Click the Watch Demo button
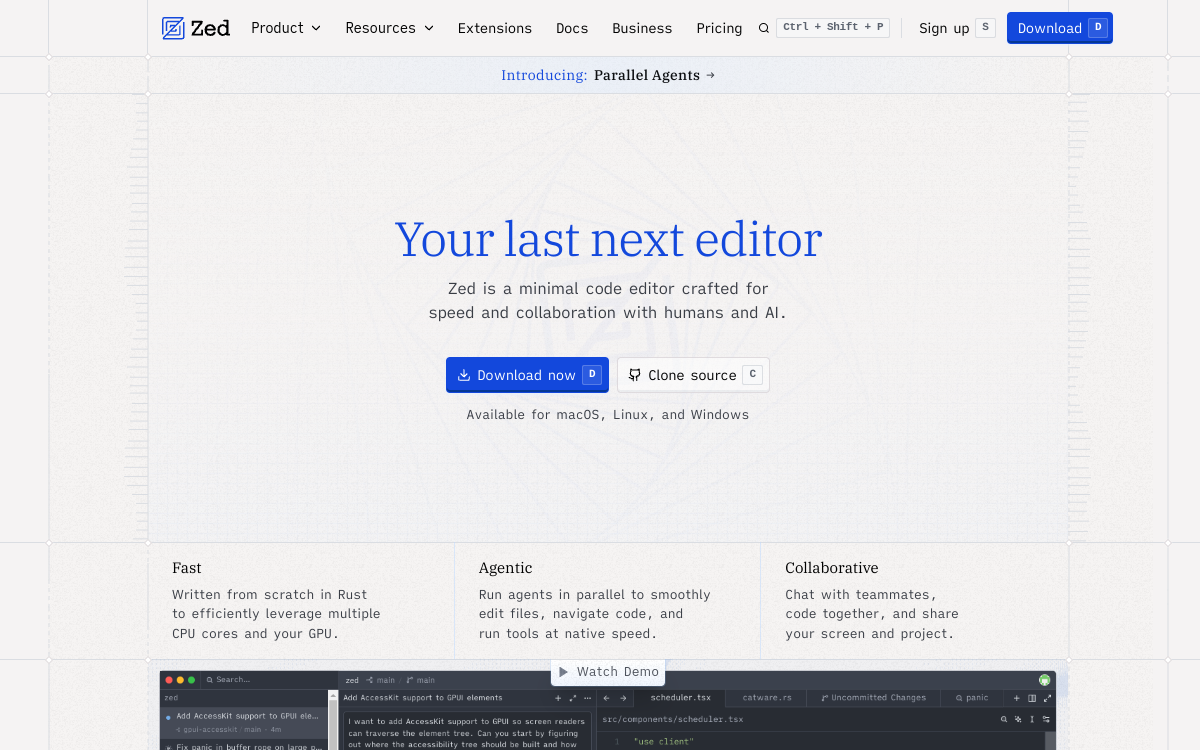The image size is (1200, 750). point(608,672)
